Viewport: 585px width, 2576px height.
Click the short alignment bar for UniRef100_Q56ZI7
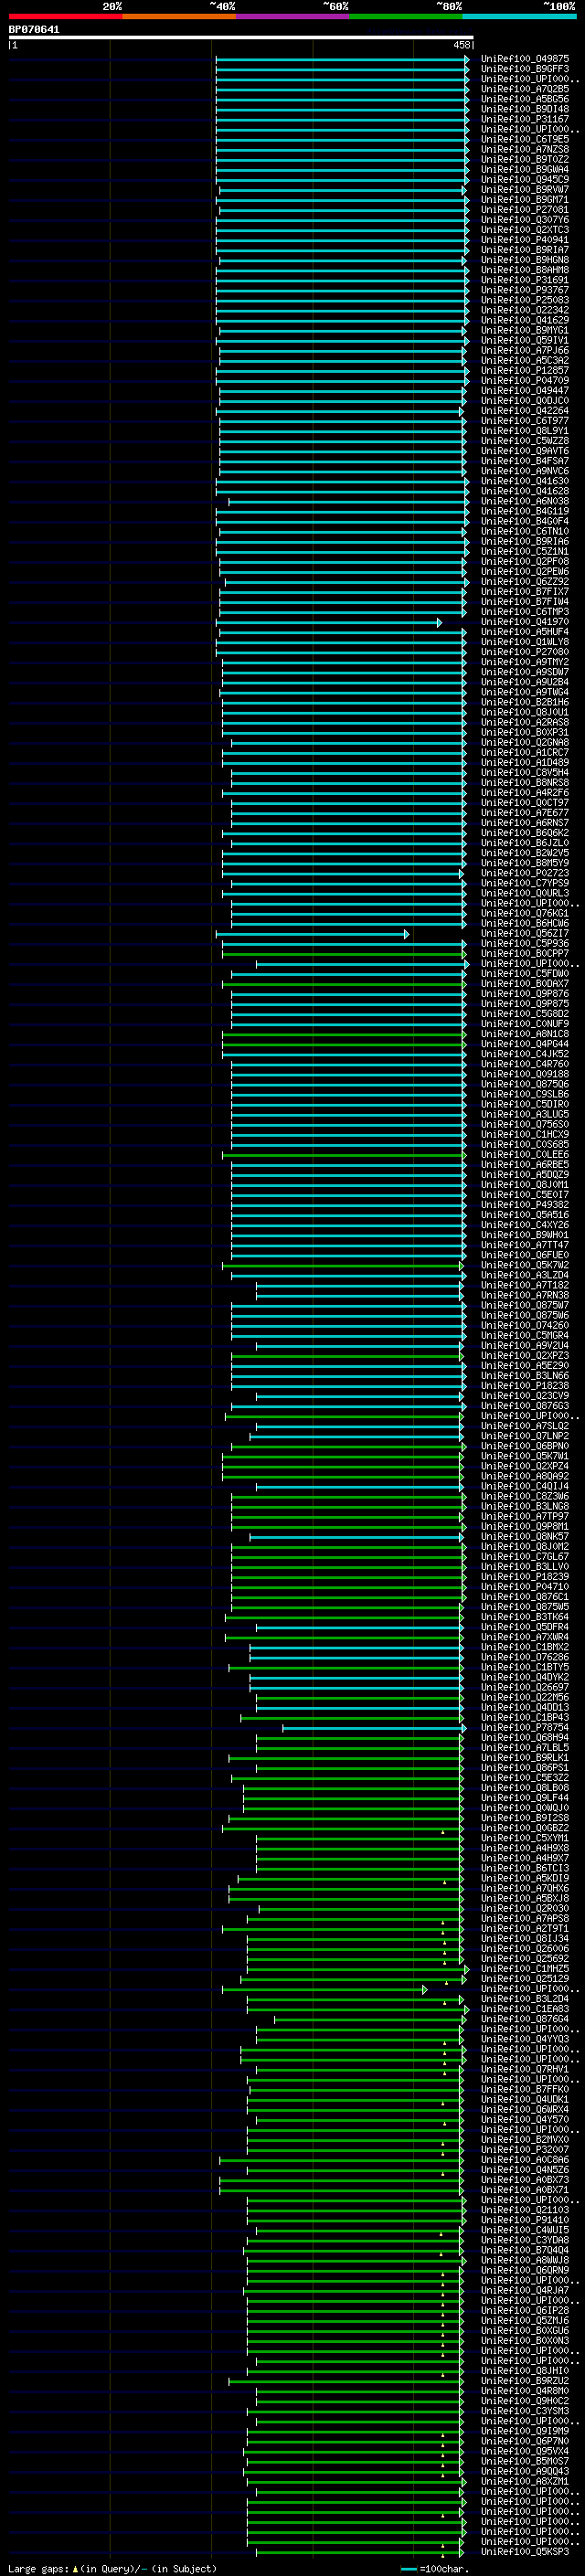pos(312,934)
